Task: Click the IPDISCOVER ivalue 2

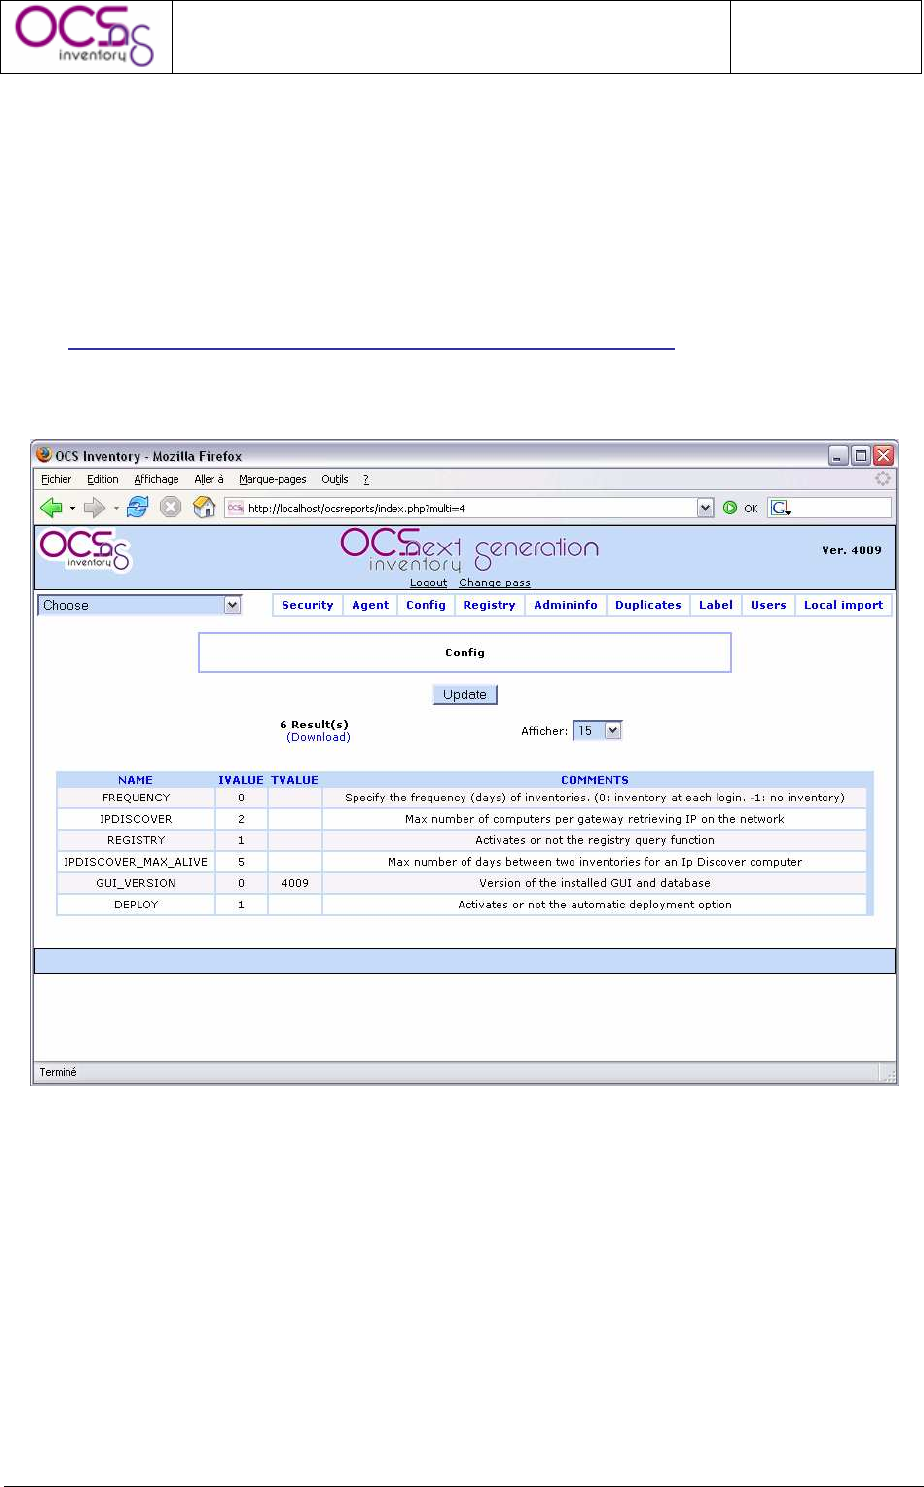Action: pyautogui.click(x=241, y=819)
